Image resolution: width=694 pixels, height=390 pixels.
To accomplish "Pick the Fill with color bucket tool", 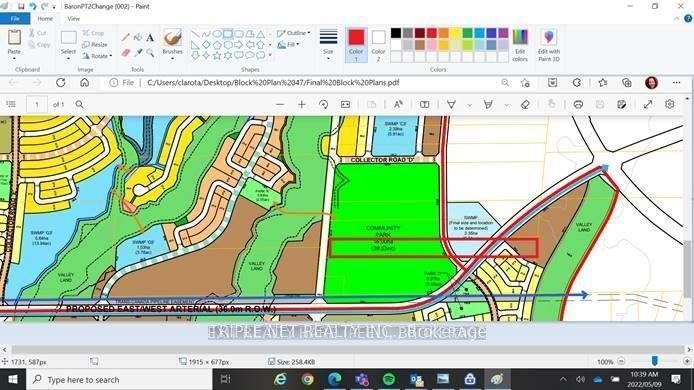I will pyautogui.click(x=138, y=38).
